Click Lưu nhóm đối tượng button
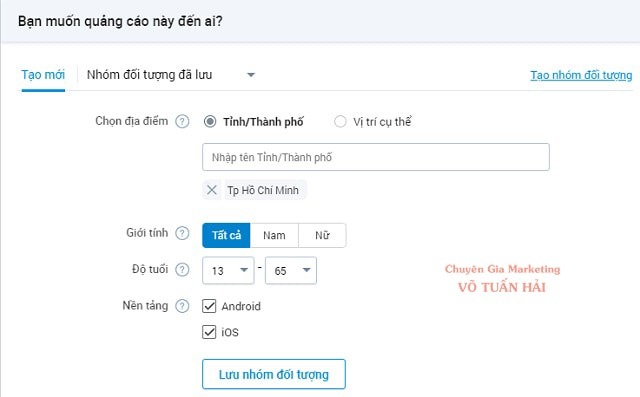 click(x=274, y=374)
